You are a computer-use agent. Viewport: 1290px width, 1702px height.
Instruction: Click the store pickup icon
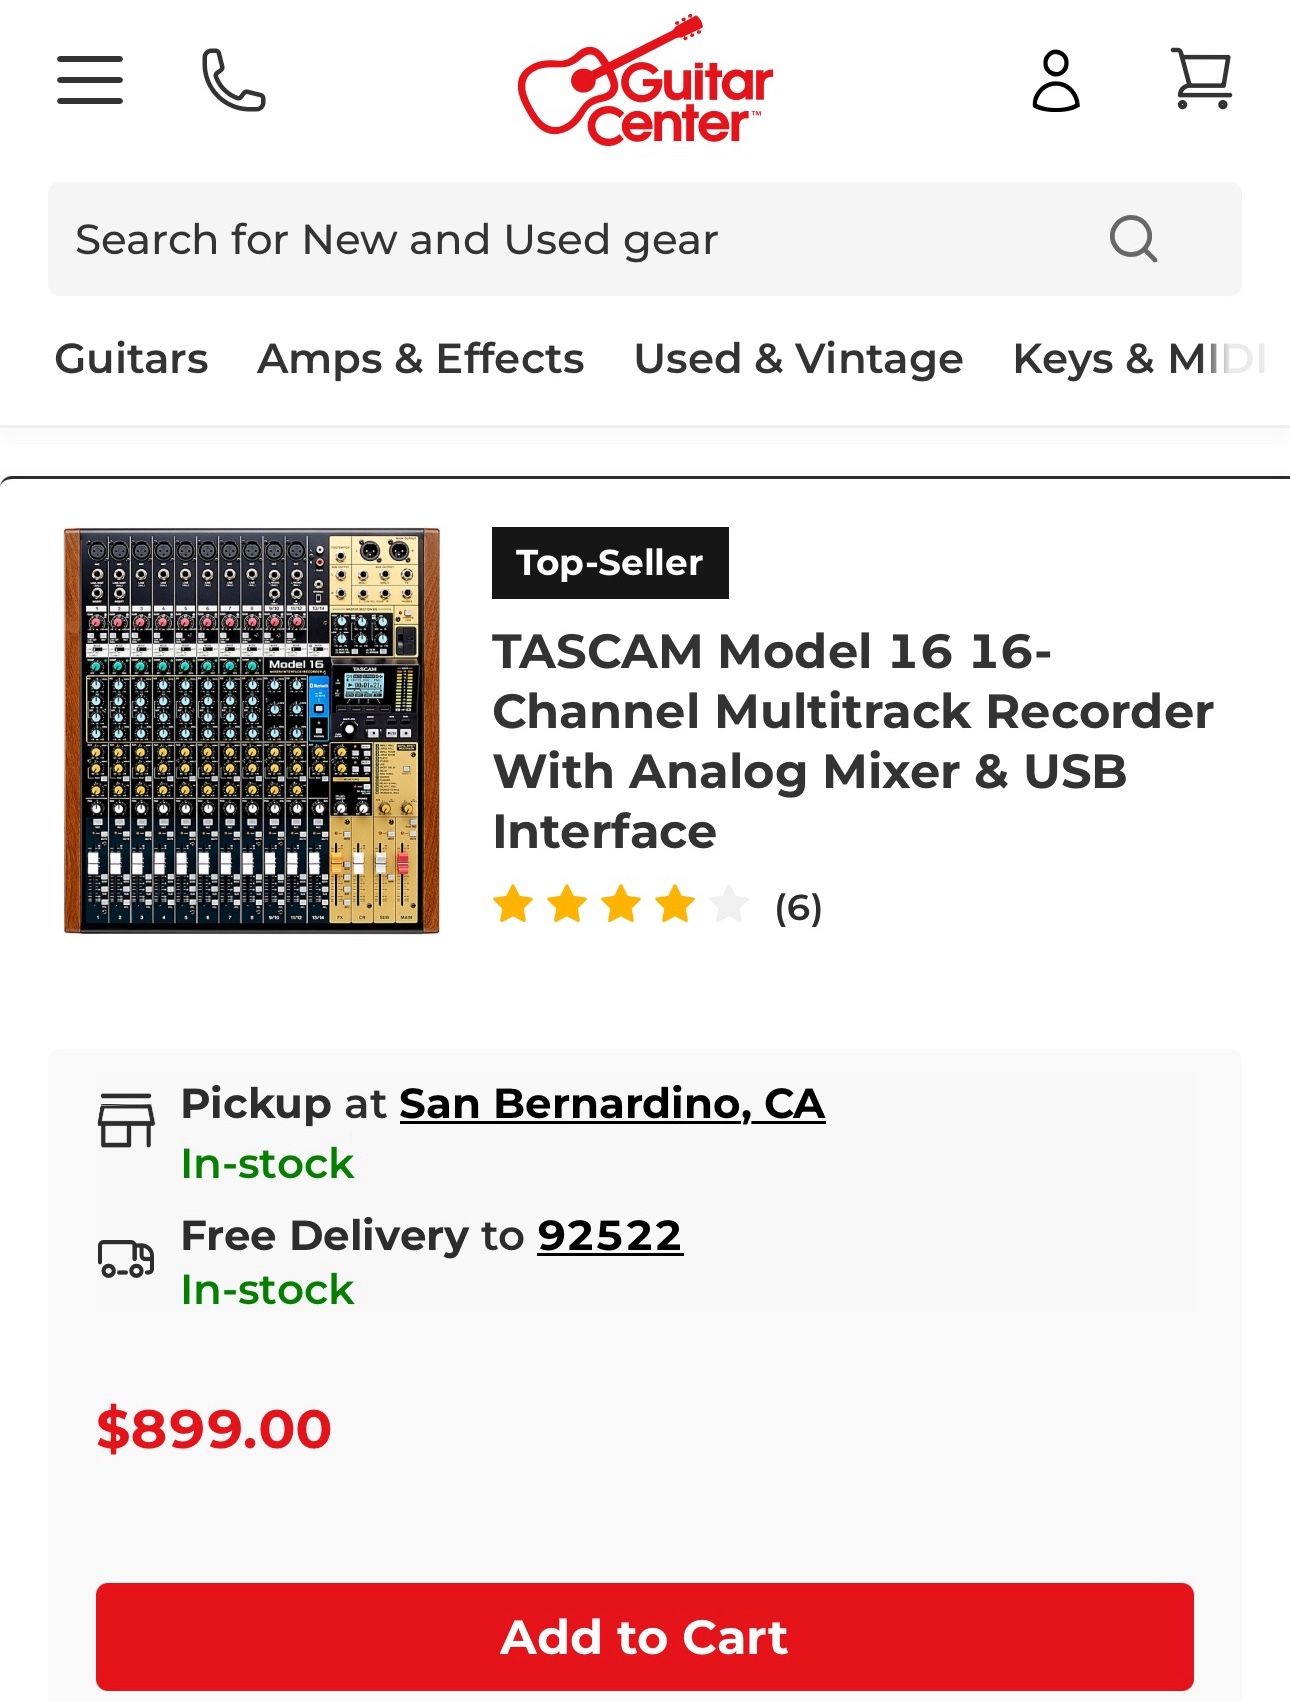pyautogui.click(x=126, y=1120)
